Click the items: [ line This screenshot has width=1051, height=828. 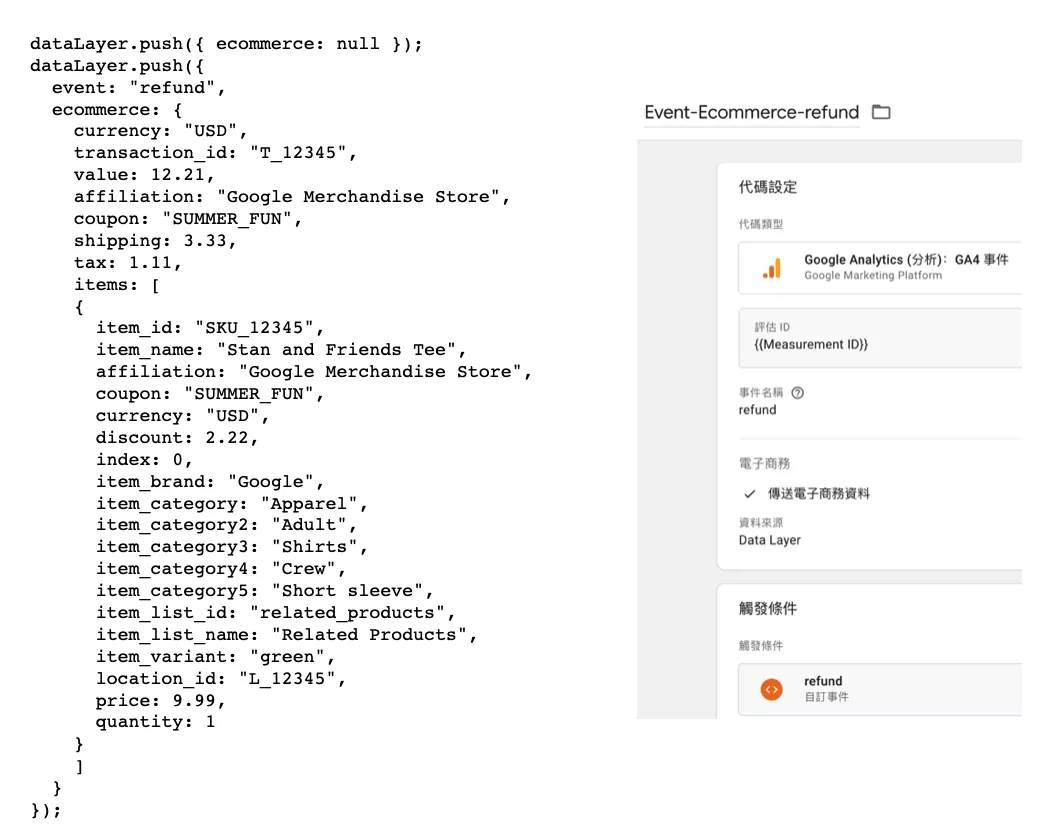click(x=117, y=285)
